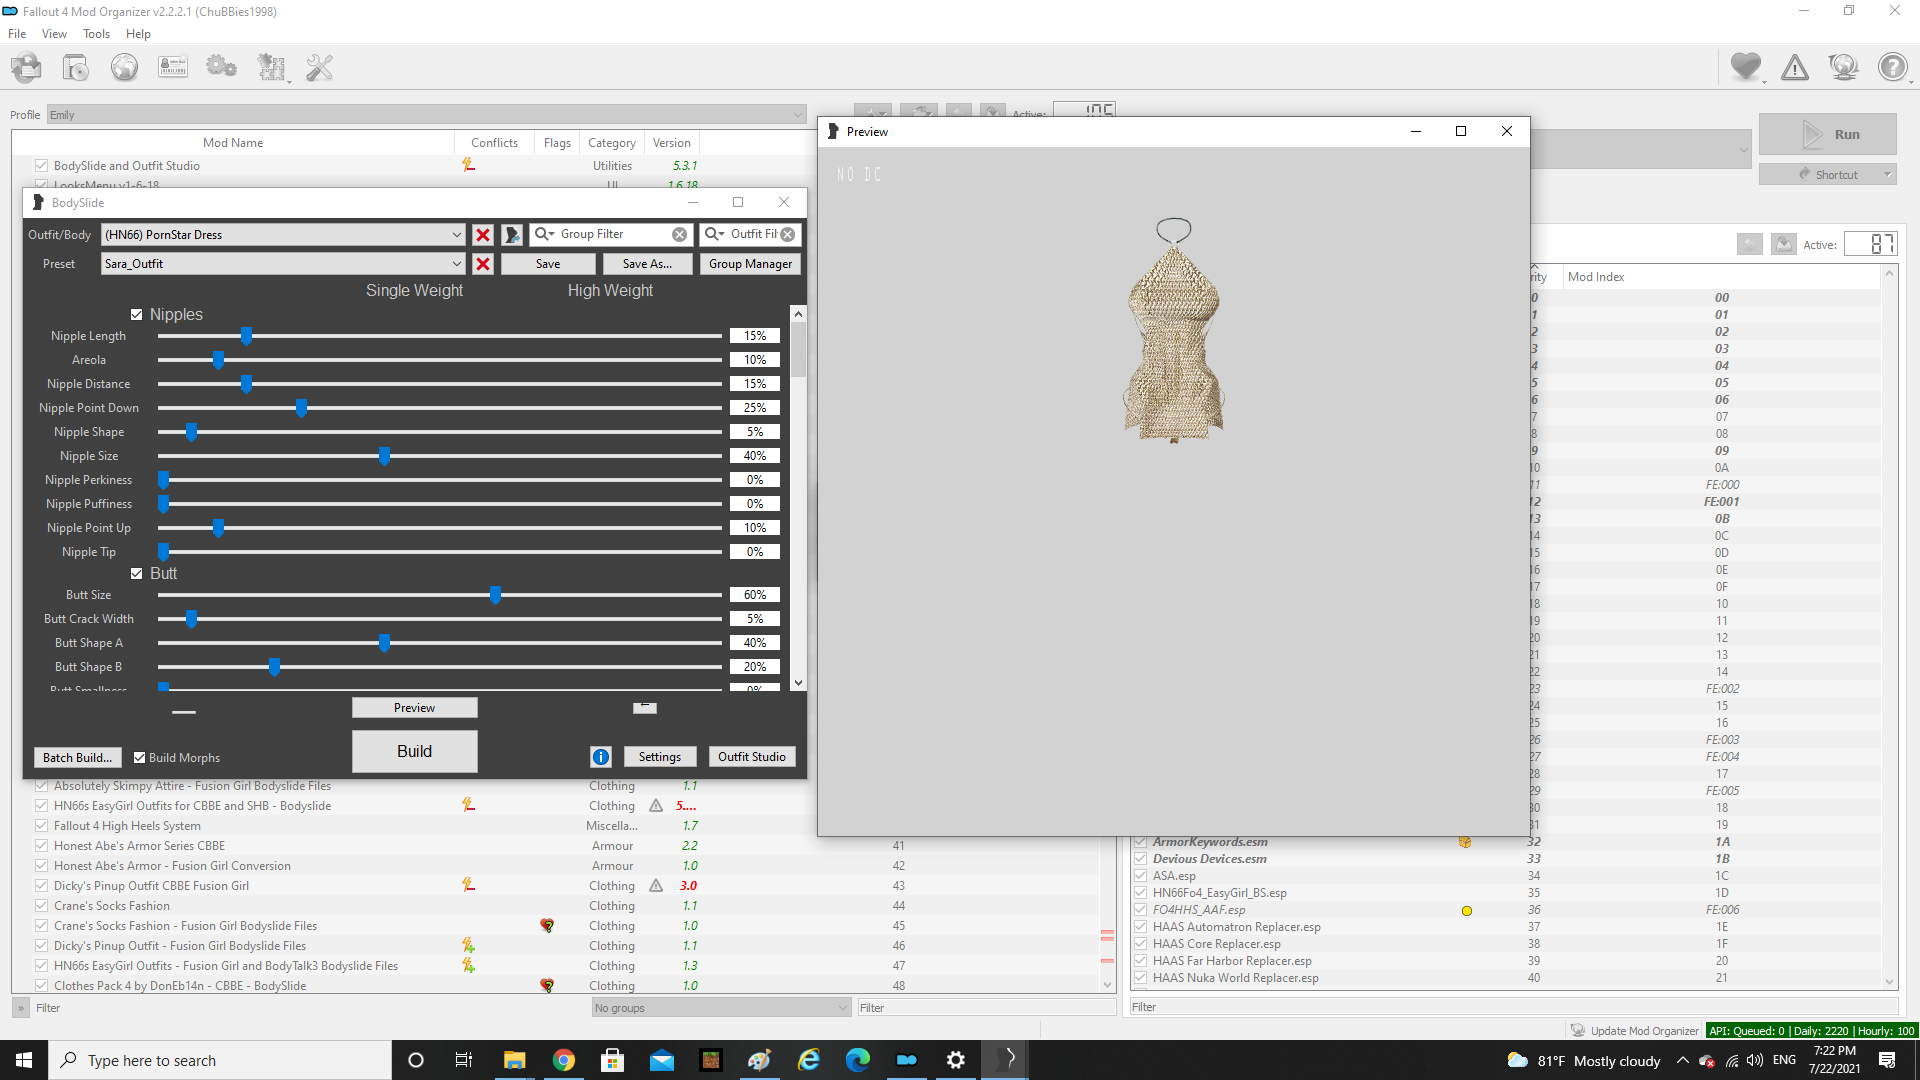Toggle the Nipples category checkbox
The image size is (1920, 1080).
pyautogui.click(x=137, y=315)
